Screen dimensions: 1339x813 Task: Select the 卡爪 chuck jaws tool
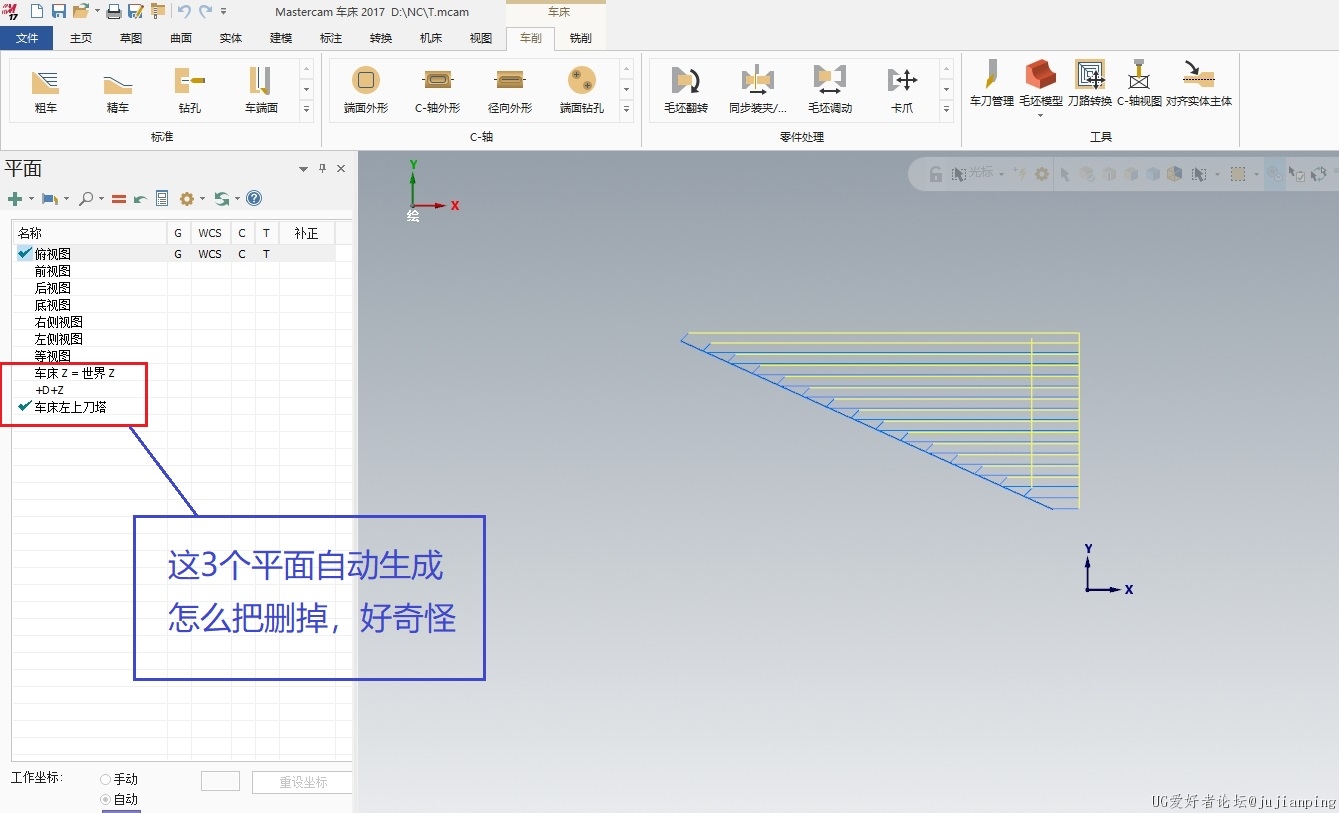(x=902, y=90)
